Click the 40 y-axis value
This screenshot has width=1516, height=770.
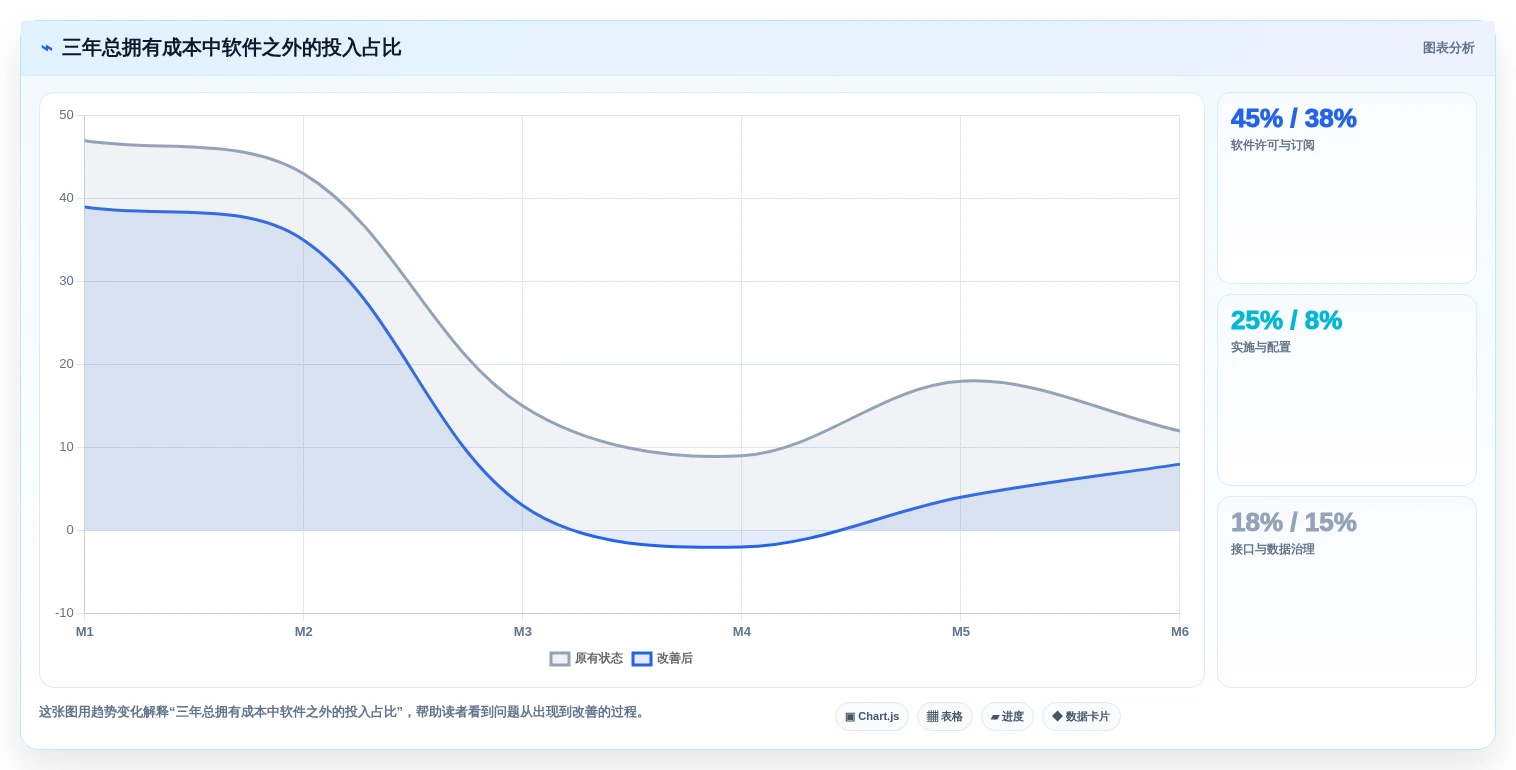pyautogui.click(x=66, y=198)
